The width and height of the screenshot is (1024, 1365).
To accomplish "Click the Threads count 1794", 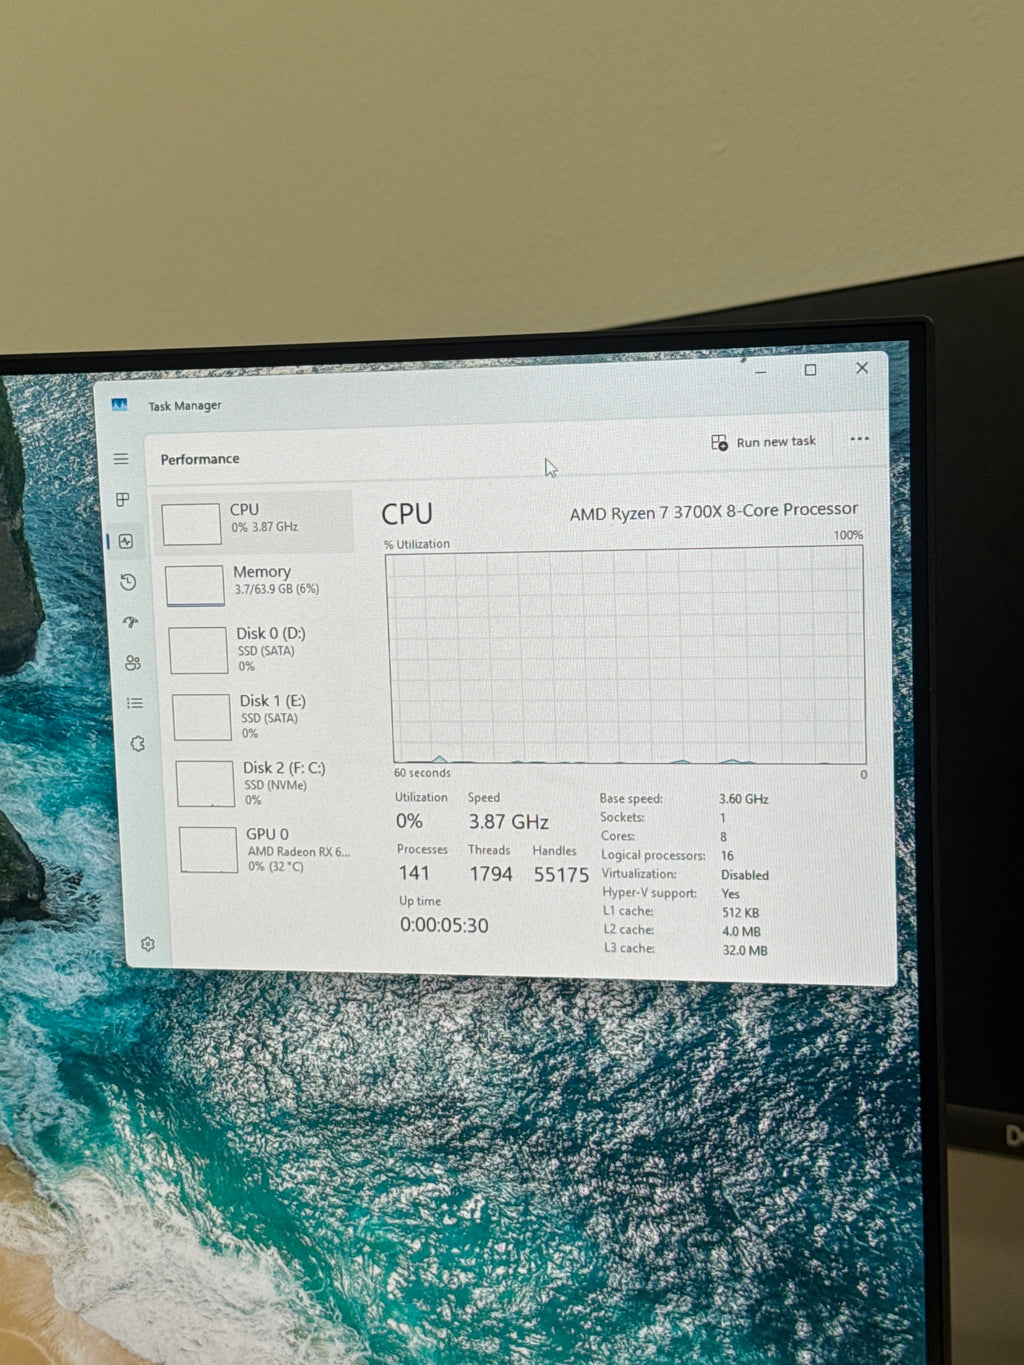I will (x=491, y=874).
